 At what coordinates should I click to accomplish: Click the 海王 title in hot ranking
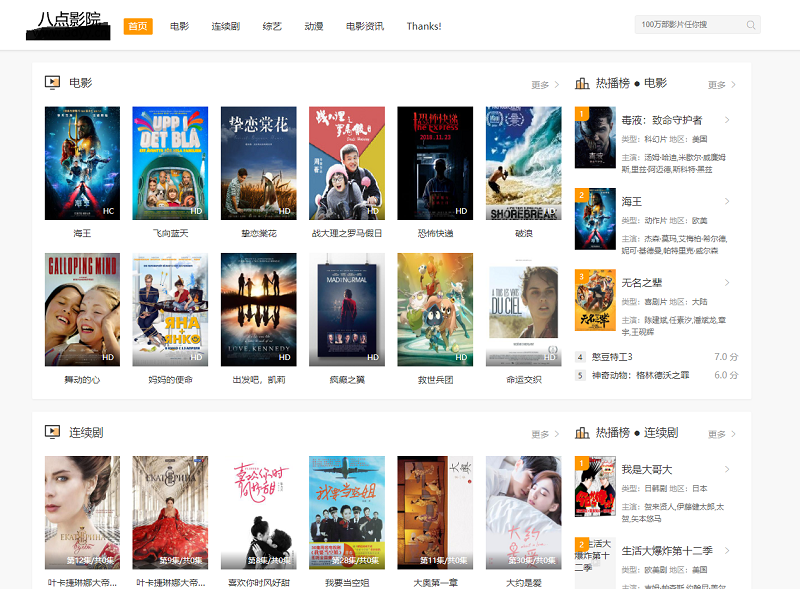tap(632, 202)
